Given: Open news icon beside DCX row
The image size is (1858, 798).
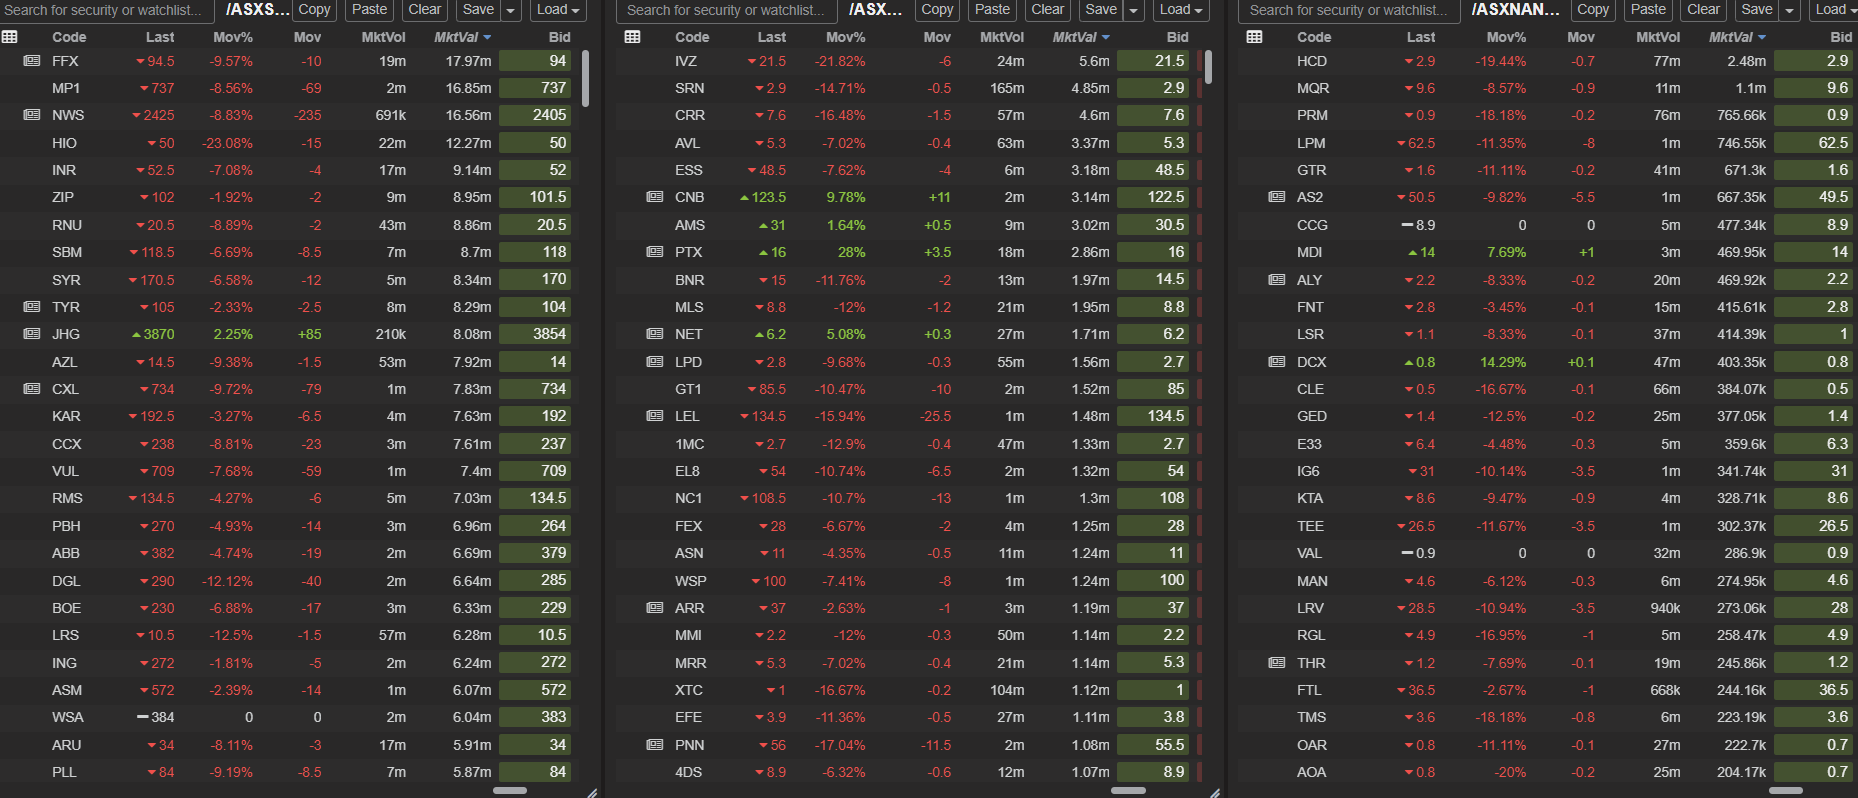Looking at the screenshot, I should point(1277,362).
